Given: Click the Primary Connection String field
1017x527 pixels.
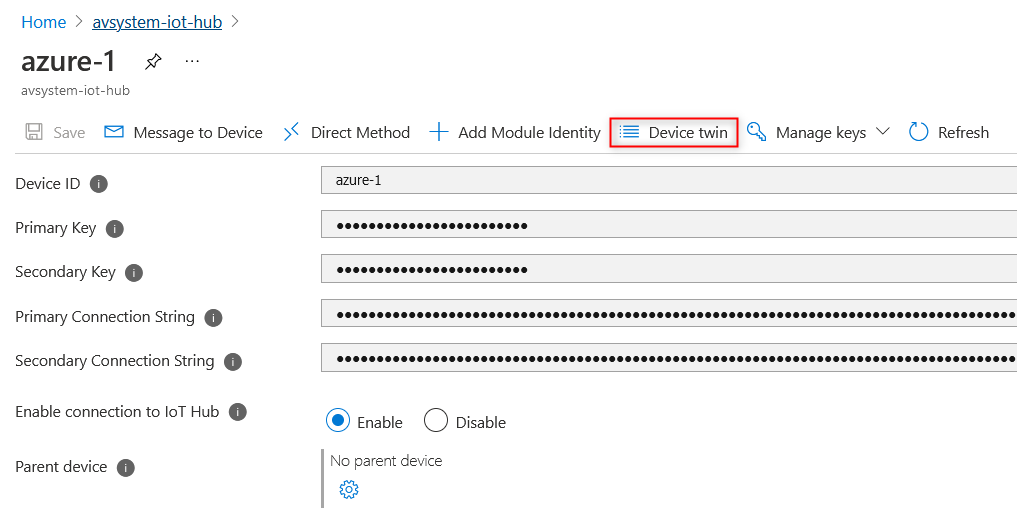Looking at the screenshot, I should pyautogui.click(x=669, y=314).
